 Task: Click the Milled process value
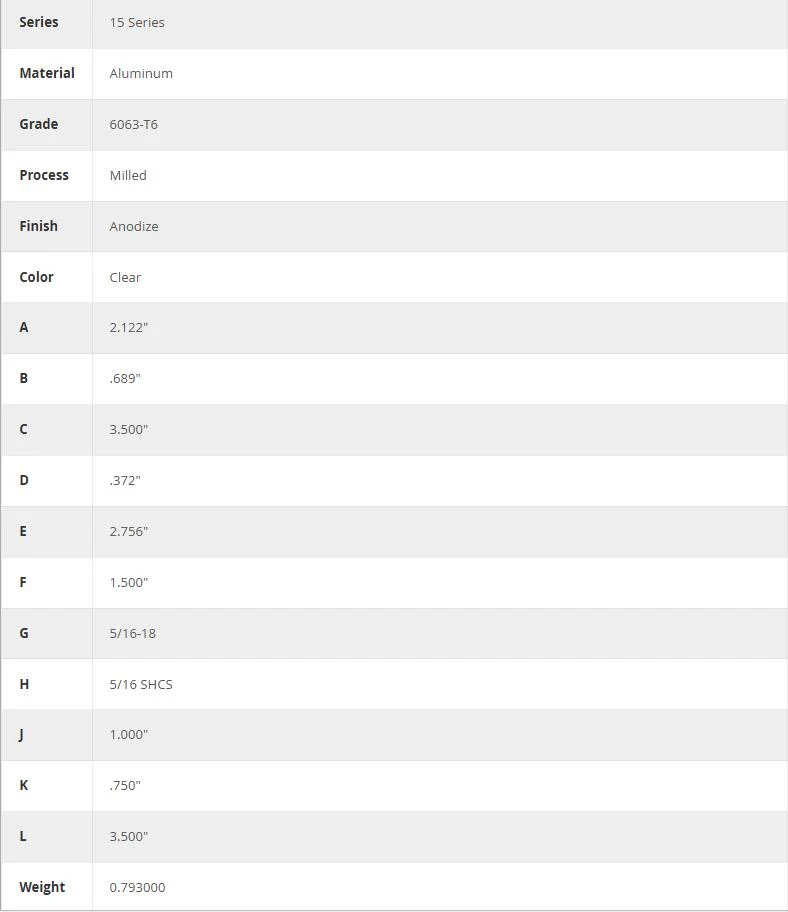click(x=128, y=176)
